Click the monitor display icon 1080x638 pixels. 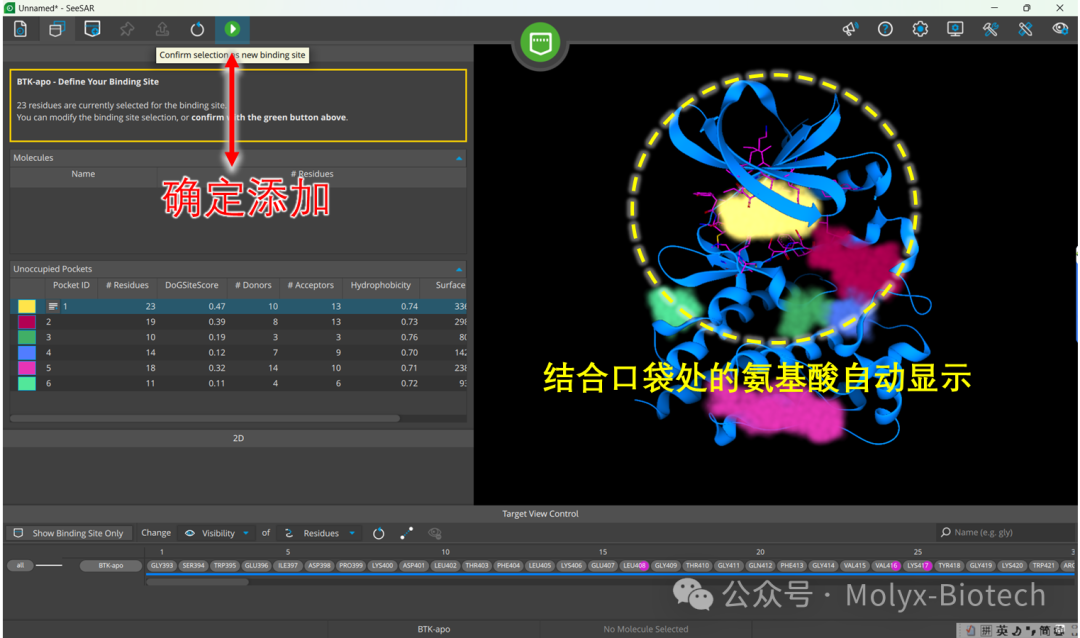955,29
